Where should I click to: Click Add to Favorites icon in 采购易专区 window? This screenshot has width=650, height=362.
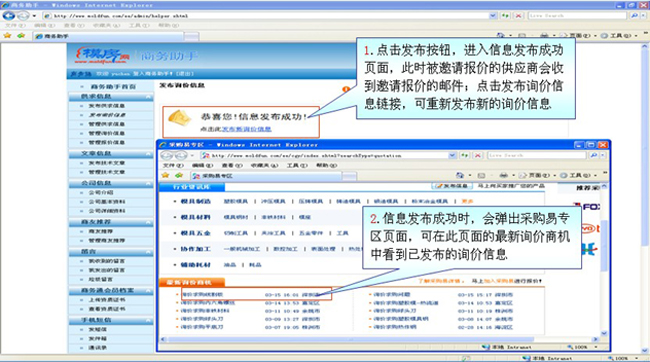pyautogui.click(x=179, y=175)
